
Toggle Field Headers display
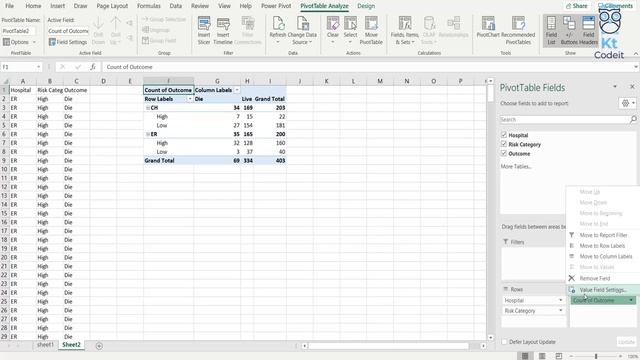click(x=588, y=31)
